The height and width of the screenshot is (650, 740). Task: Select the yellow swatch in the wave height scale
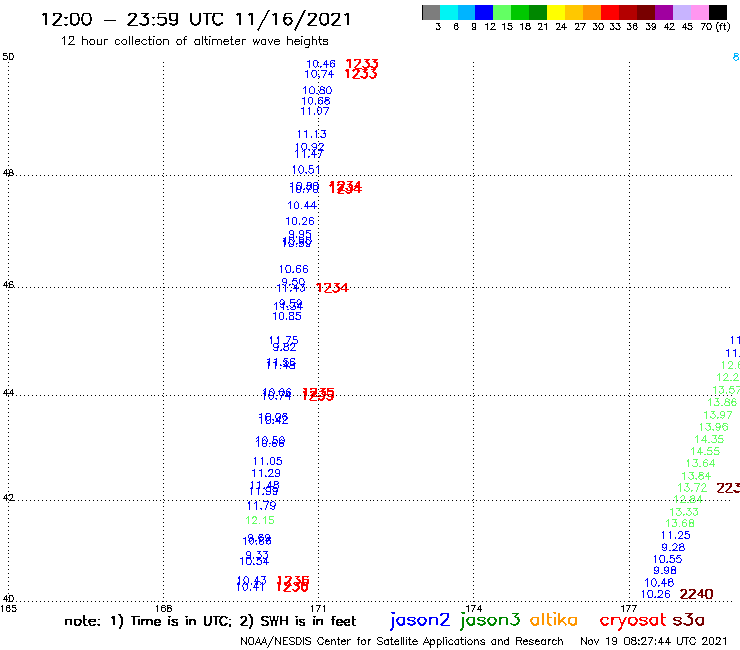[556, 12]
